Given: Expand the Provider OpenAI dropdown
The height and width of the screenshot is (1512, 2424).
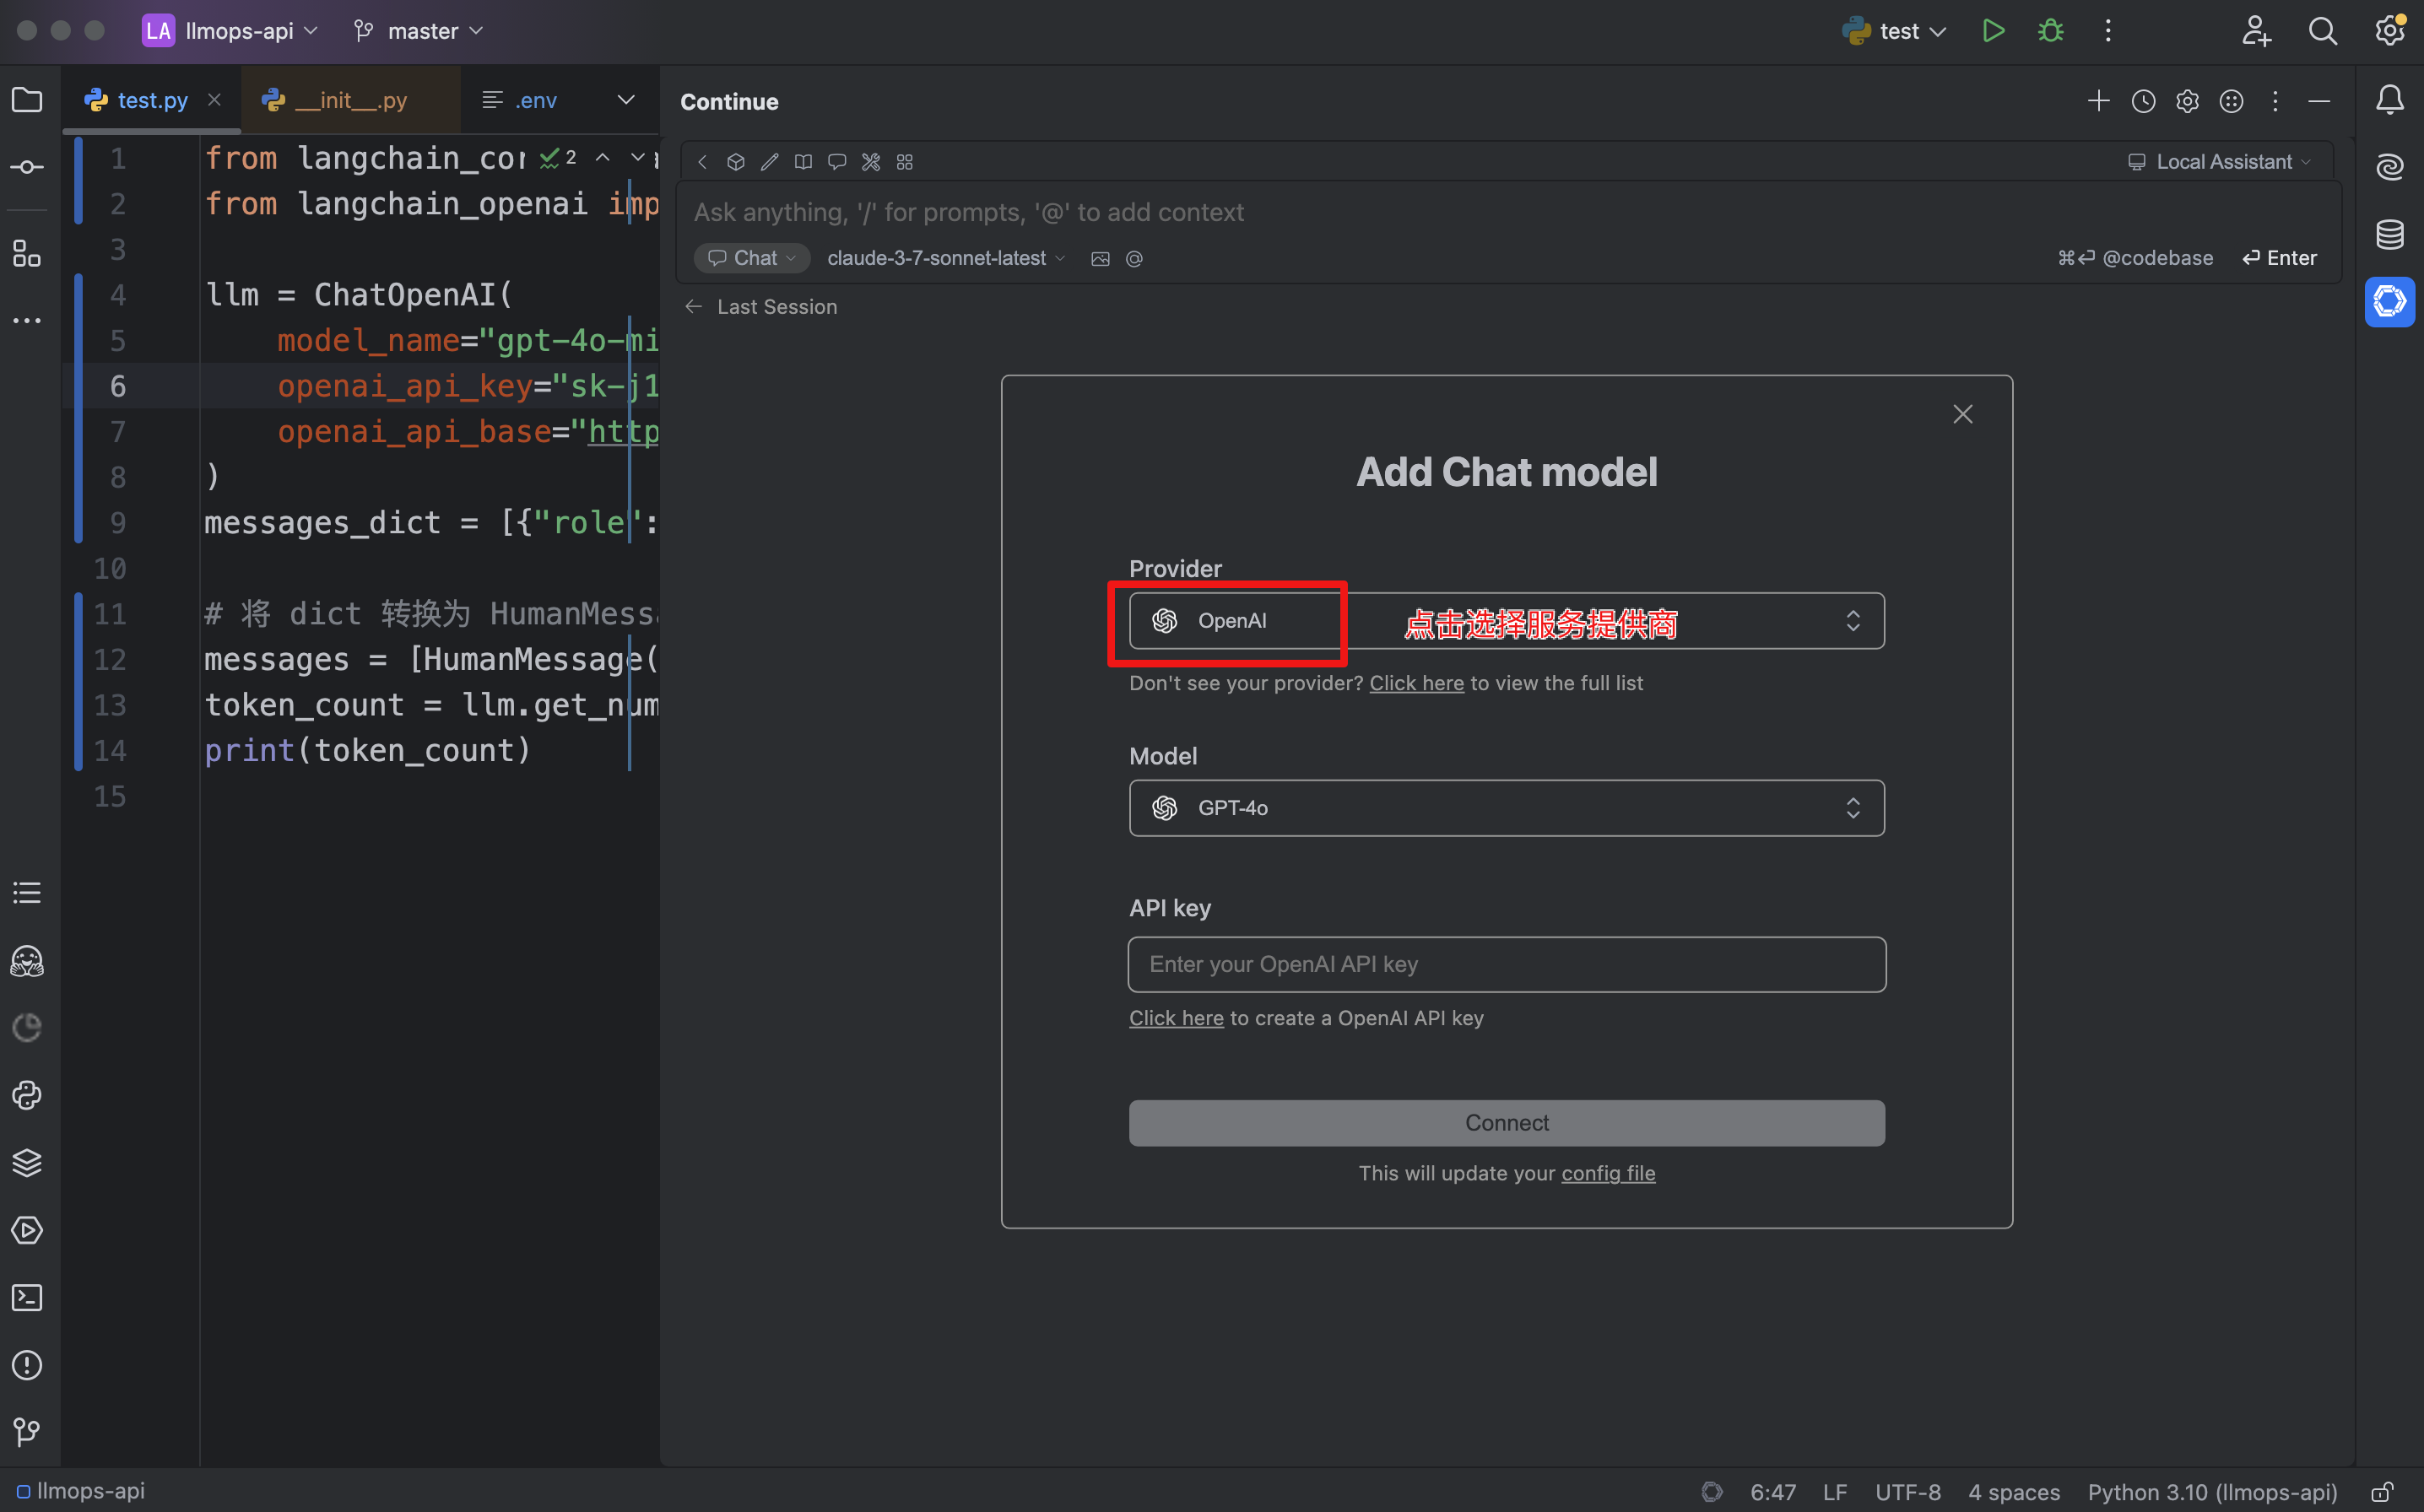Looking at the screenshot, I should pyautogui.click(x=1506, y=621).
